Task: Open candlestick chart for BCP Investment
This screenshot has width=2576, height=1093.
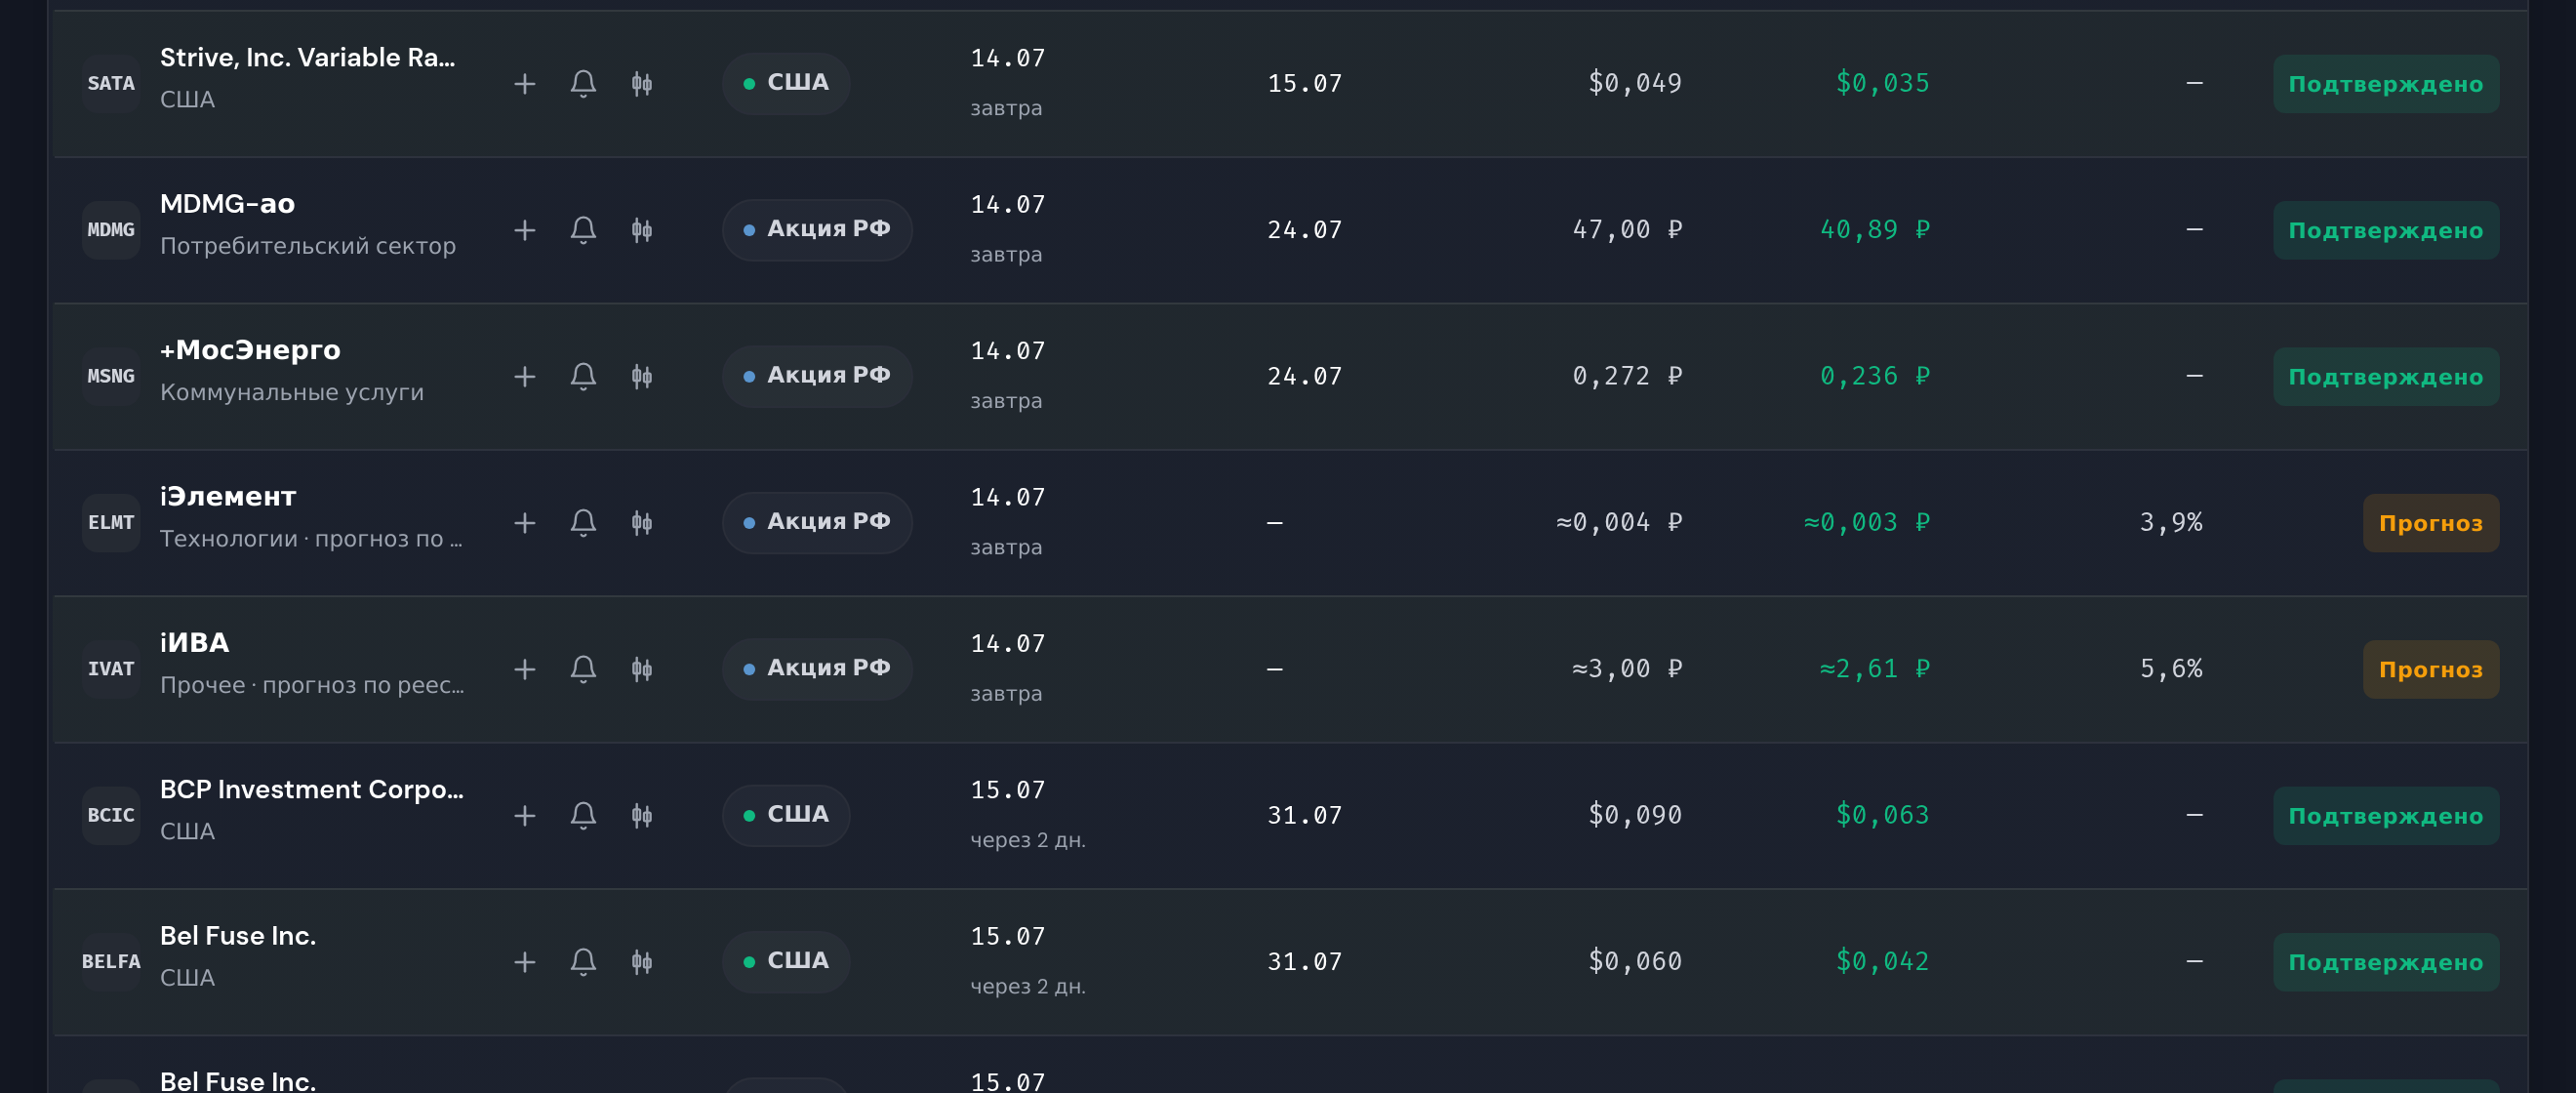Action: [642, 815]
